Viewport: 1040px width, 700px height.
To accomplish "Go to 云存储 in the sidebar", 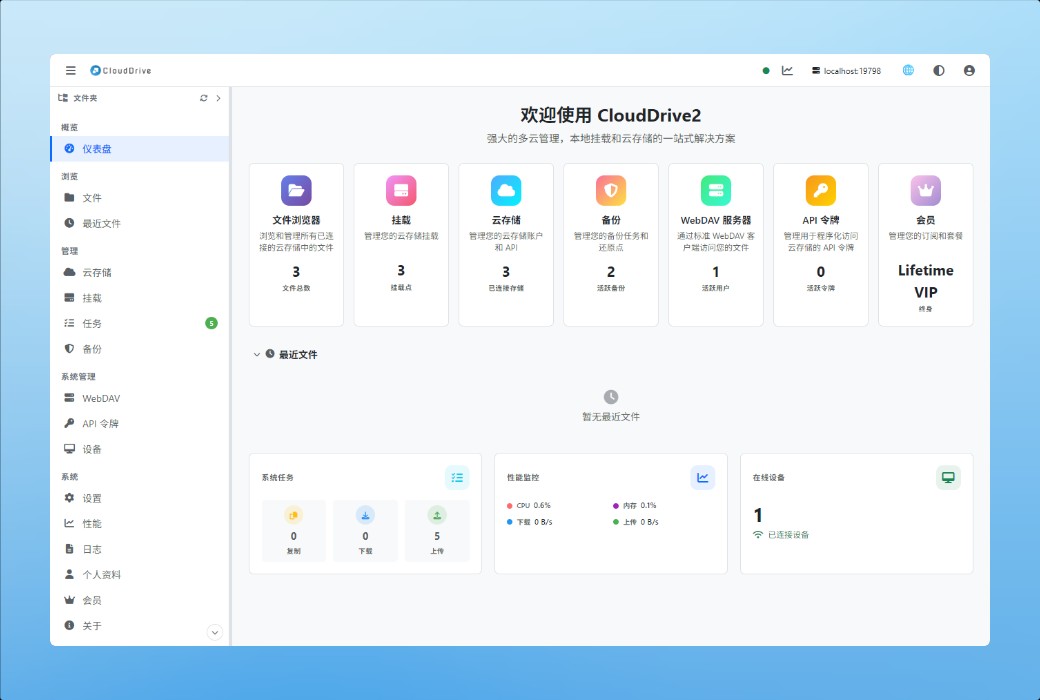I will click(140, 273).
